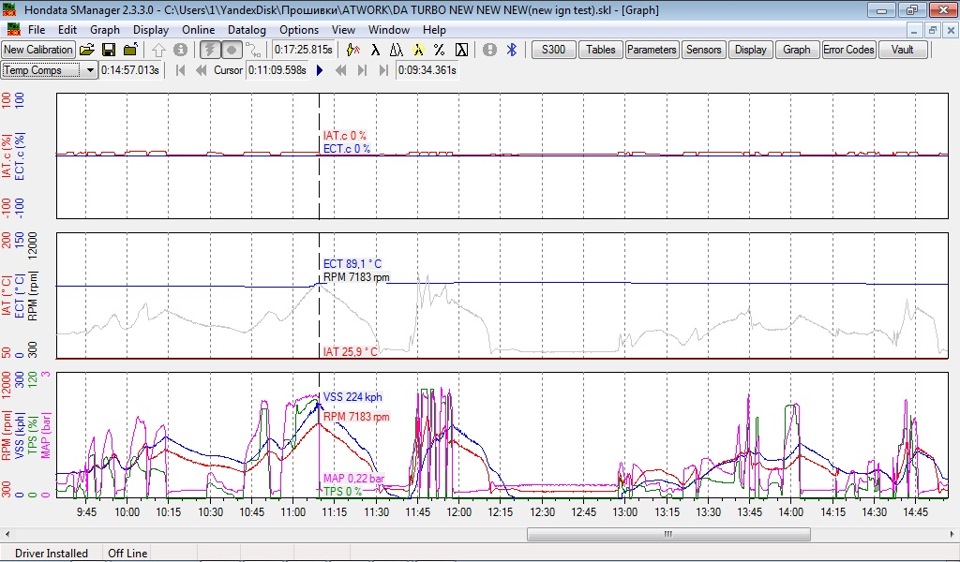Click the Off Line status bar entry
Image resolution: width=960 pixels, height=562 pixels.
pos(127,553)
